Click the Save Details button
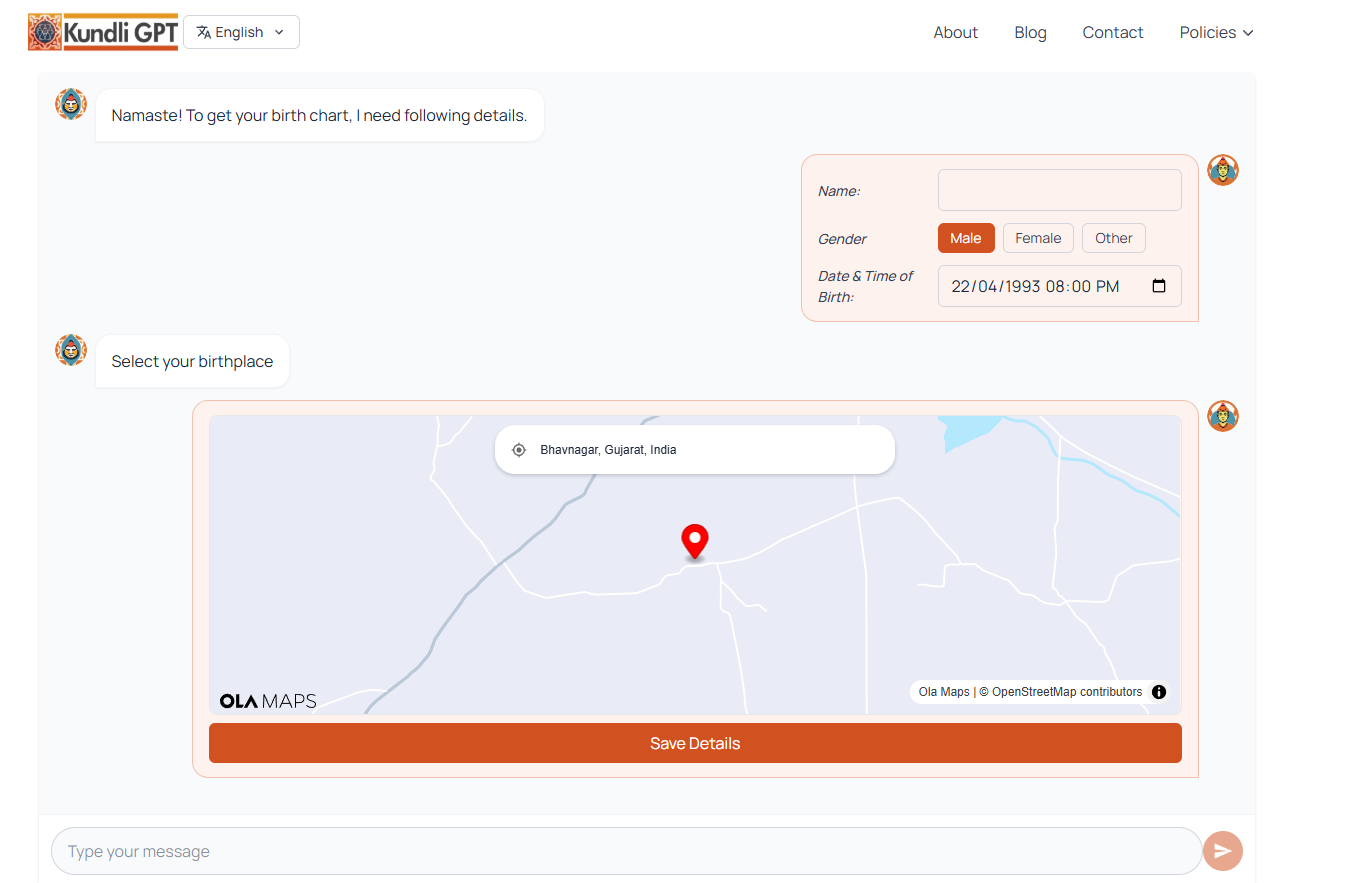This screenshot has width=1349, height=883. click(695, 743)
